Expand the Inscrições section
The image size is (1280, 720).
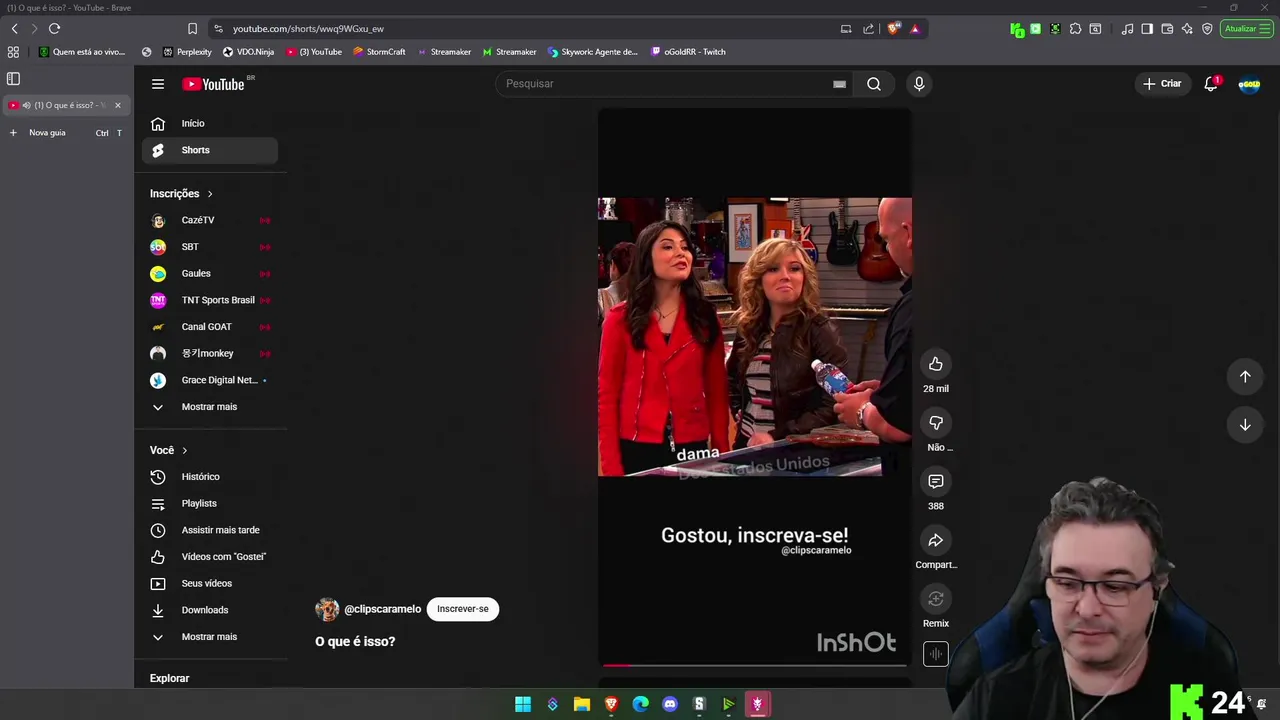181,194
